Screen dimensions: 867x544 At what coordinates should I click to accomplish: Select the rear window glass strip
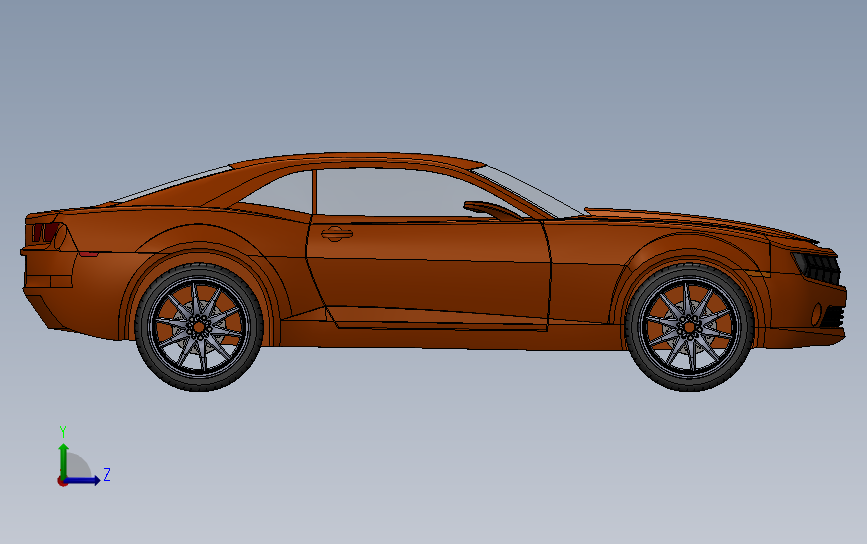pyautogui.click(x=174, y=182)
